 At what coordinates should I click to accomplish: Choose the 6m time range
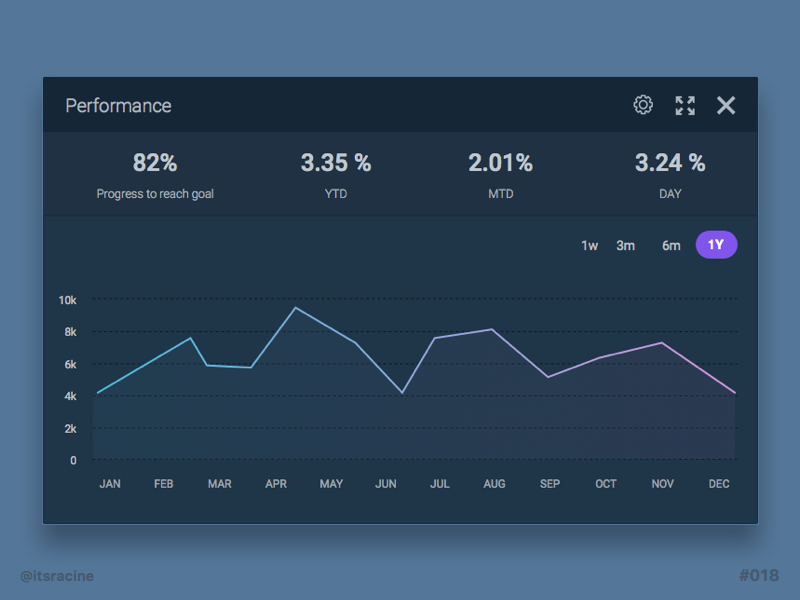(x=671, y=245)
